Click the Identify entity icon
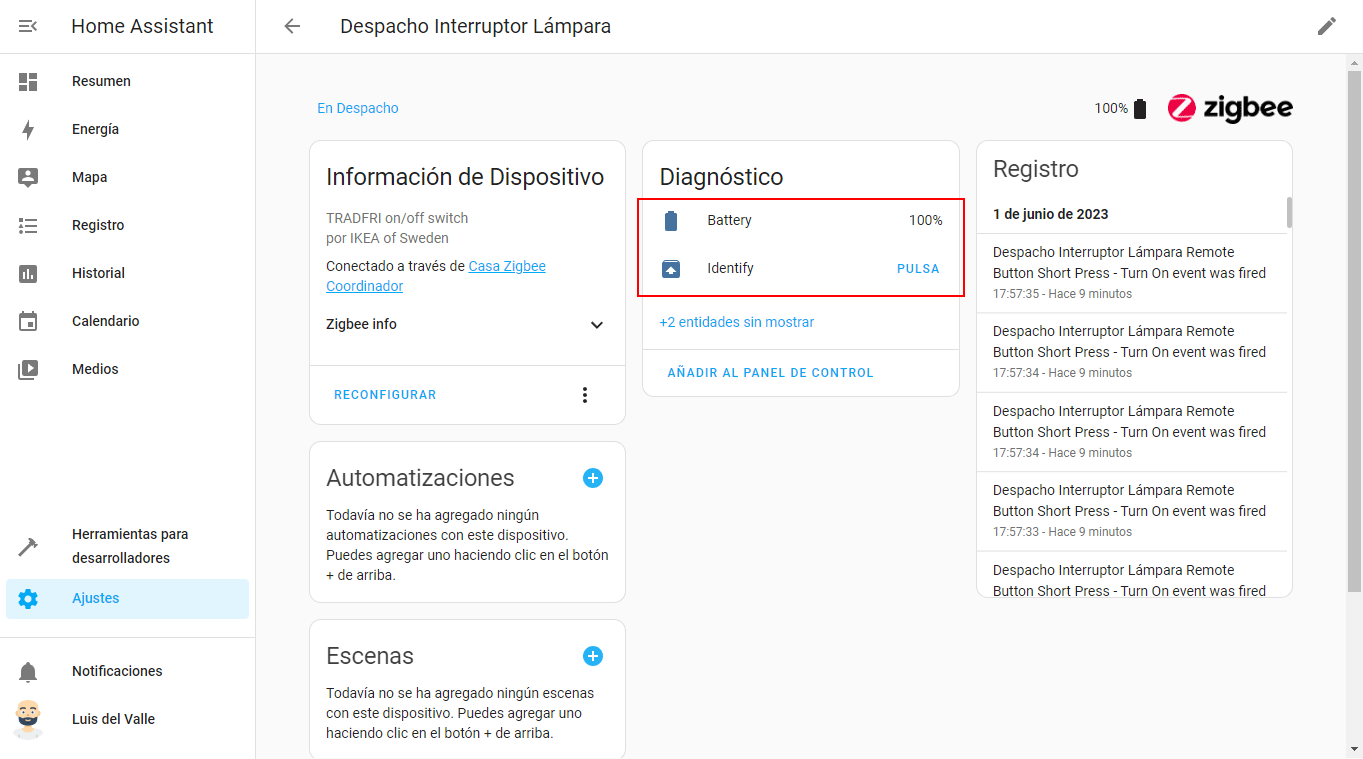Screen dimensions: 1363x759 671,268
